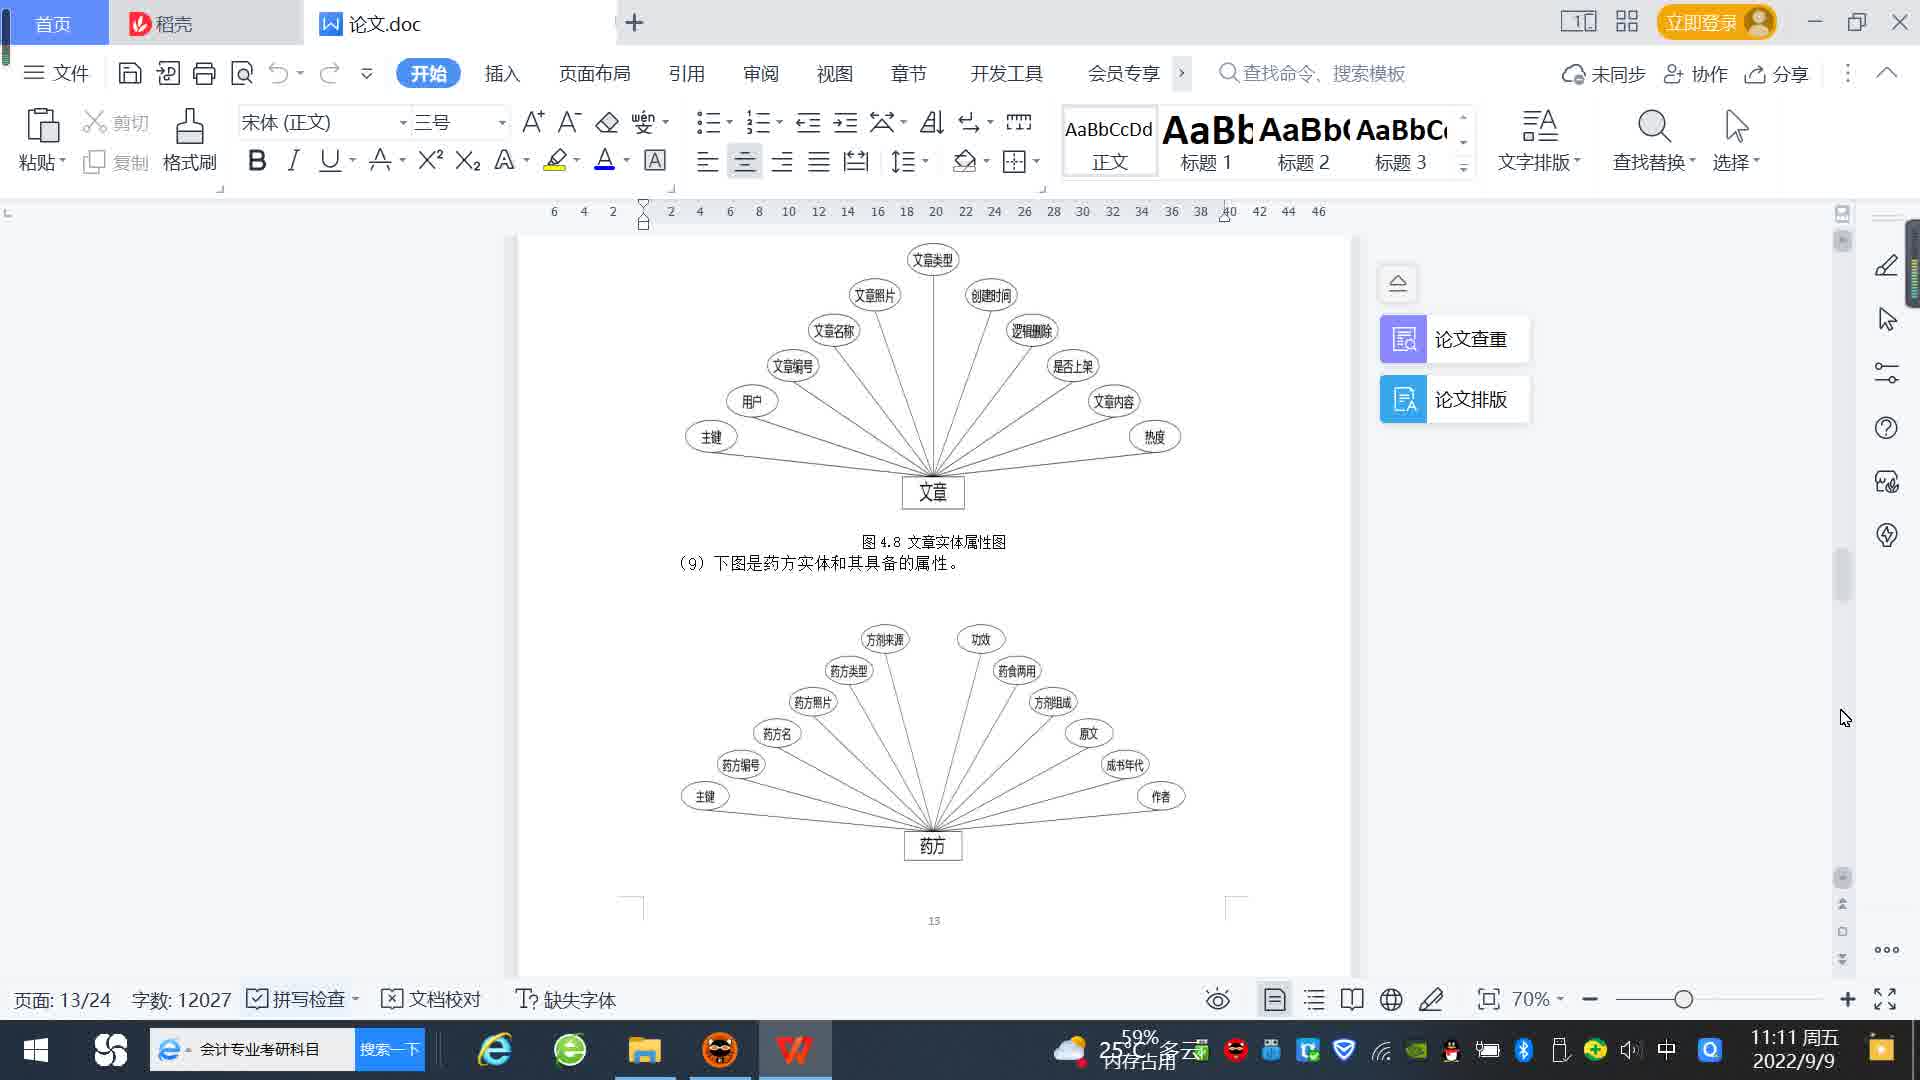This screenshot has height=1080, width=1920.
Task: Switch to 视图 tab
Action: tap(834, 73)
